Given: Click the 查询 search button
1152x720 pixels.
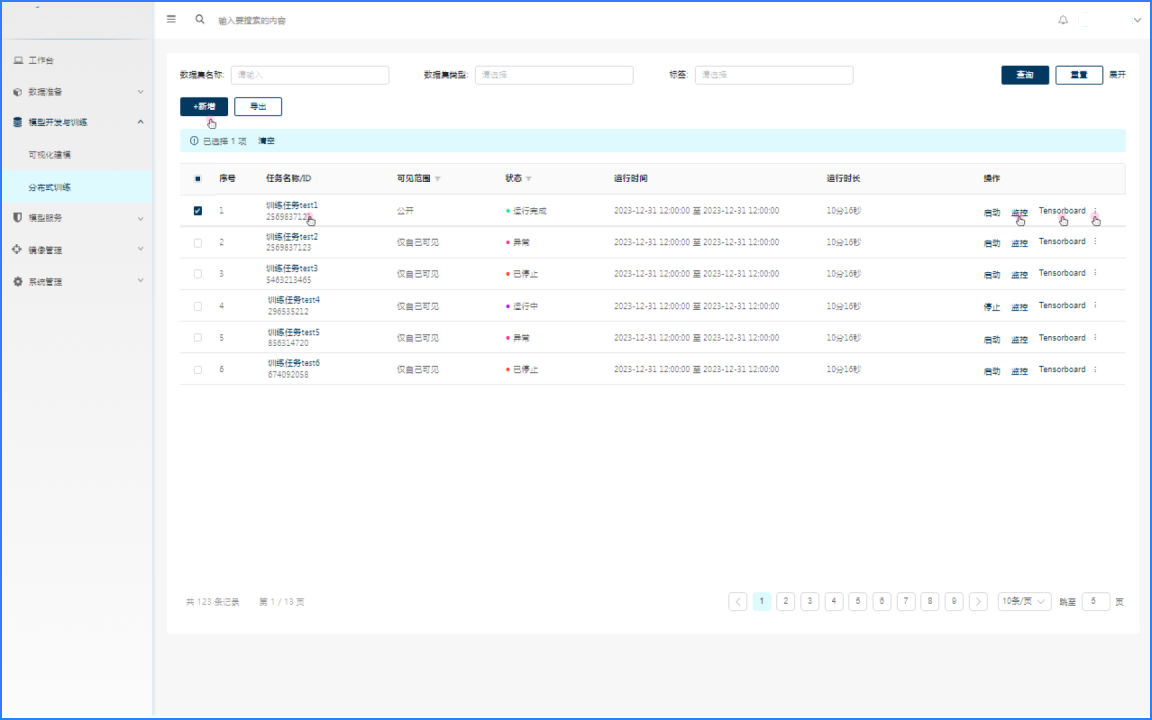Looking at the screenshot, I should tap(1025, 75).
